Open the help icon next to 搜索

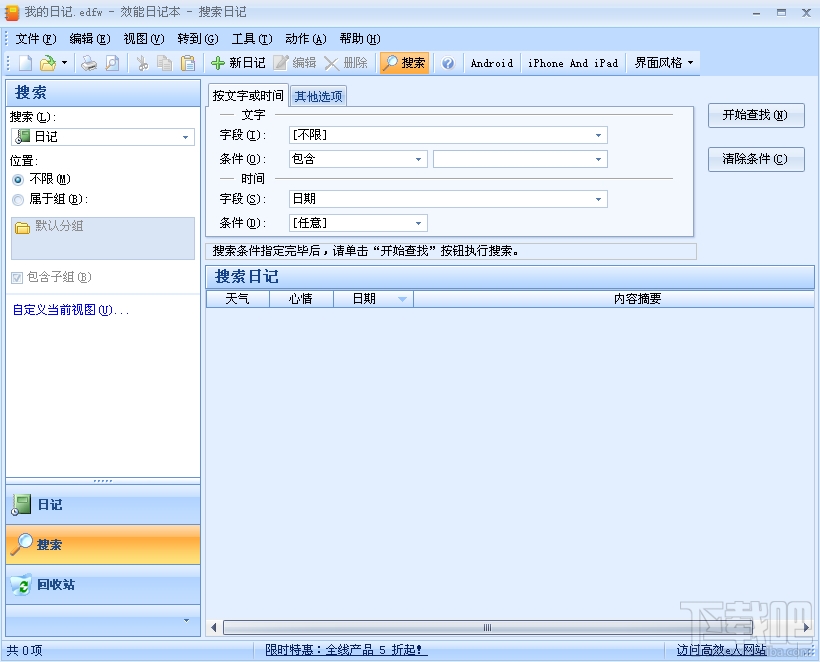click(x=448, y=62)
